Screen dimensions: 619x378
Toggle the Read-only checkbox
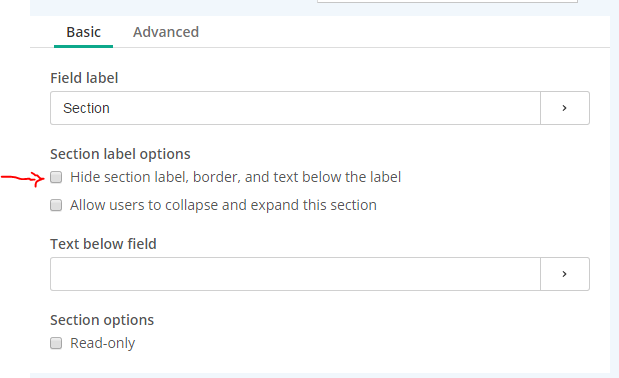coord(56,343)
